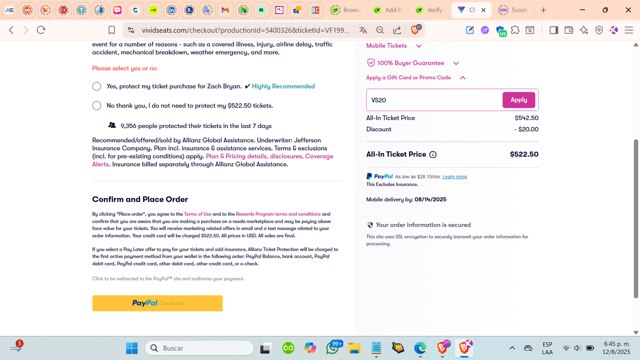This screenshot has width=640, height=360.
Task: Open the Windows Start menu
Action: point(132,348)
